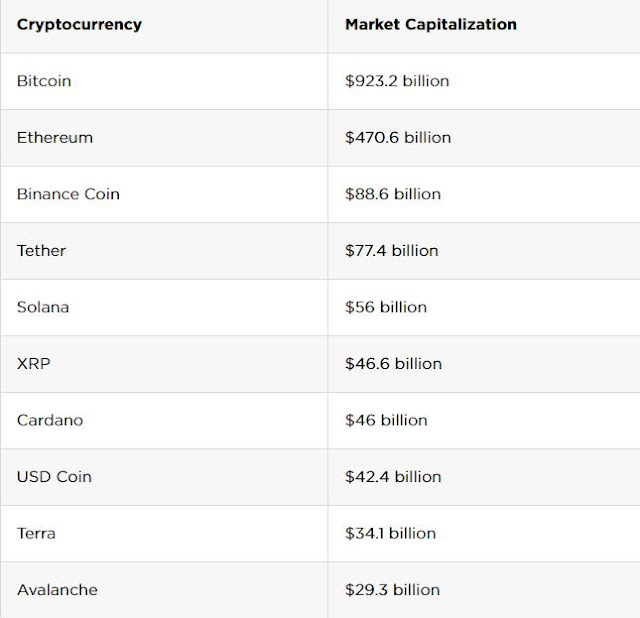Screen dimensions: 640x618
Task: Click the $56 billion value
Action: tap(386, 307)
